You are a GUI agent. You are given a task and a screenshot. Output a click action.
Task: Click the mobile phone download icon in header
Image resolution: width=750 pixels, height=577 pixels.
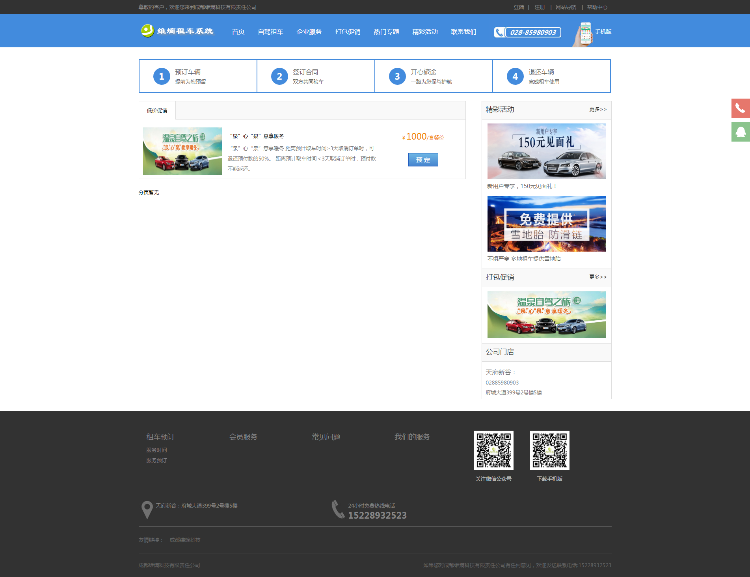pos(582,33)
